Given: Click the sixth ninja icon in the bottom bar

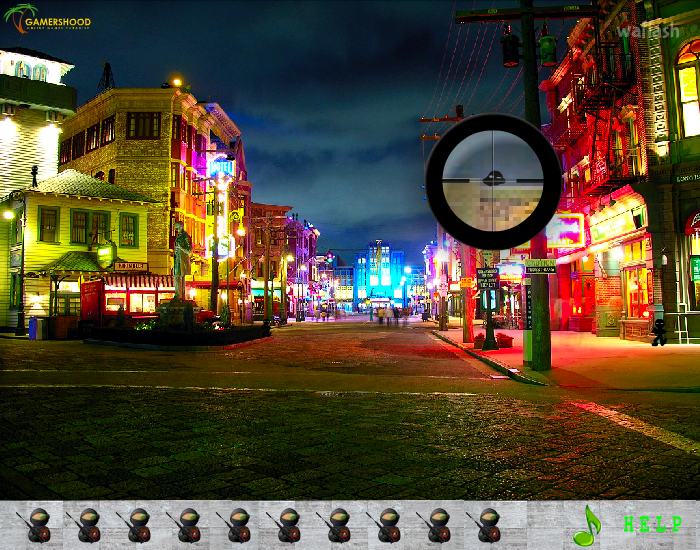Looking at the screenshot, I should [x=284, y=525].
